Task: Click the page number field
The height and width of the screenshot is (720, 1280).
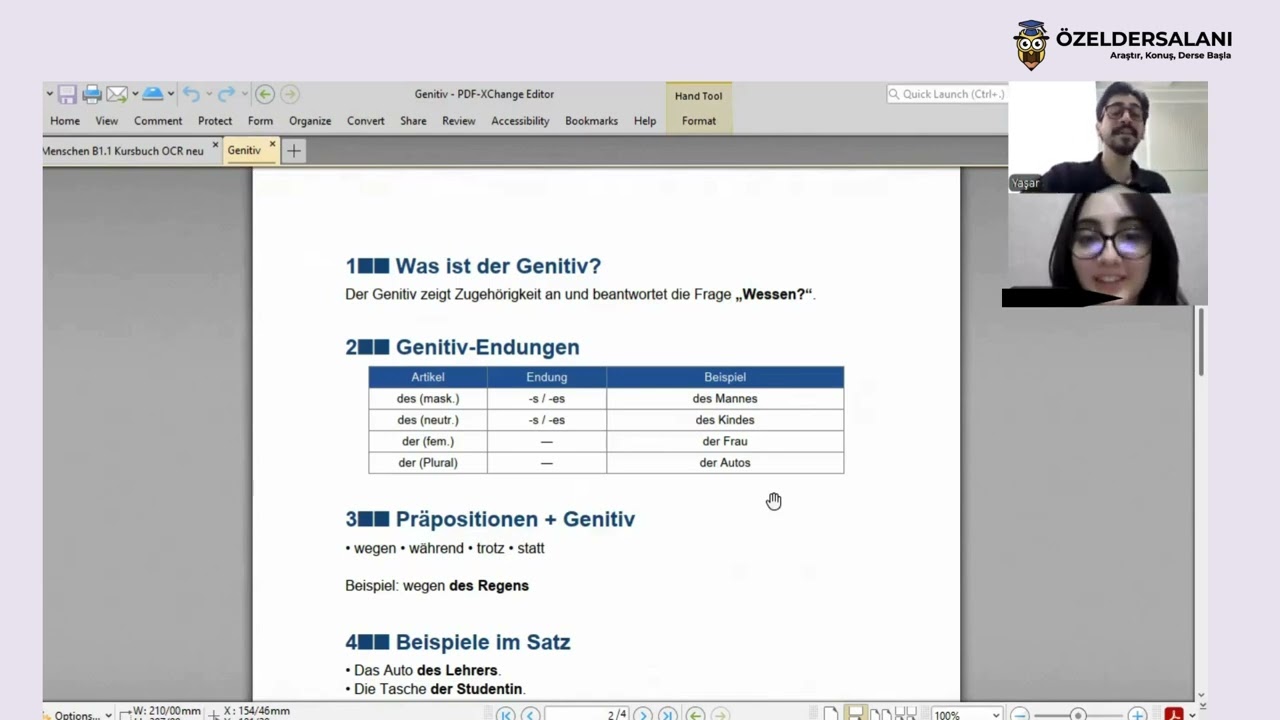Action: [x=586, y=714]
